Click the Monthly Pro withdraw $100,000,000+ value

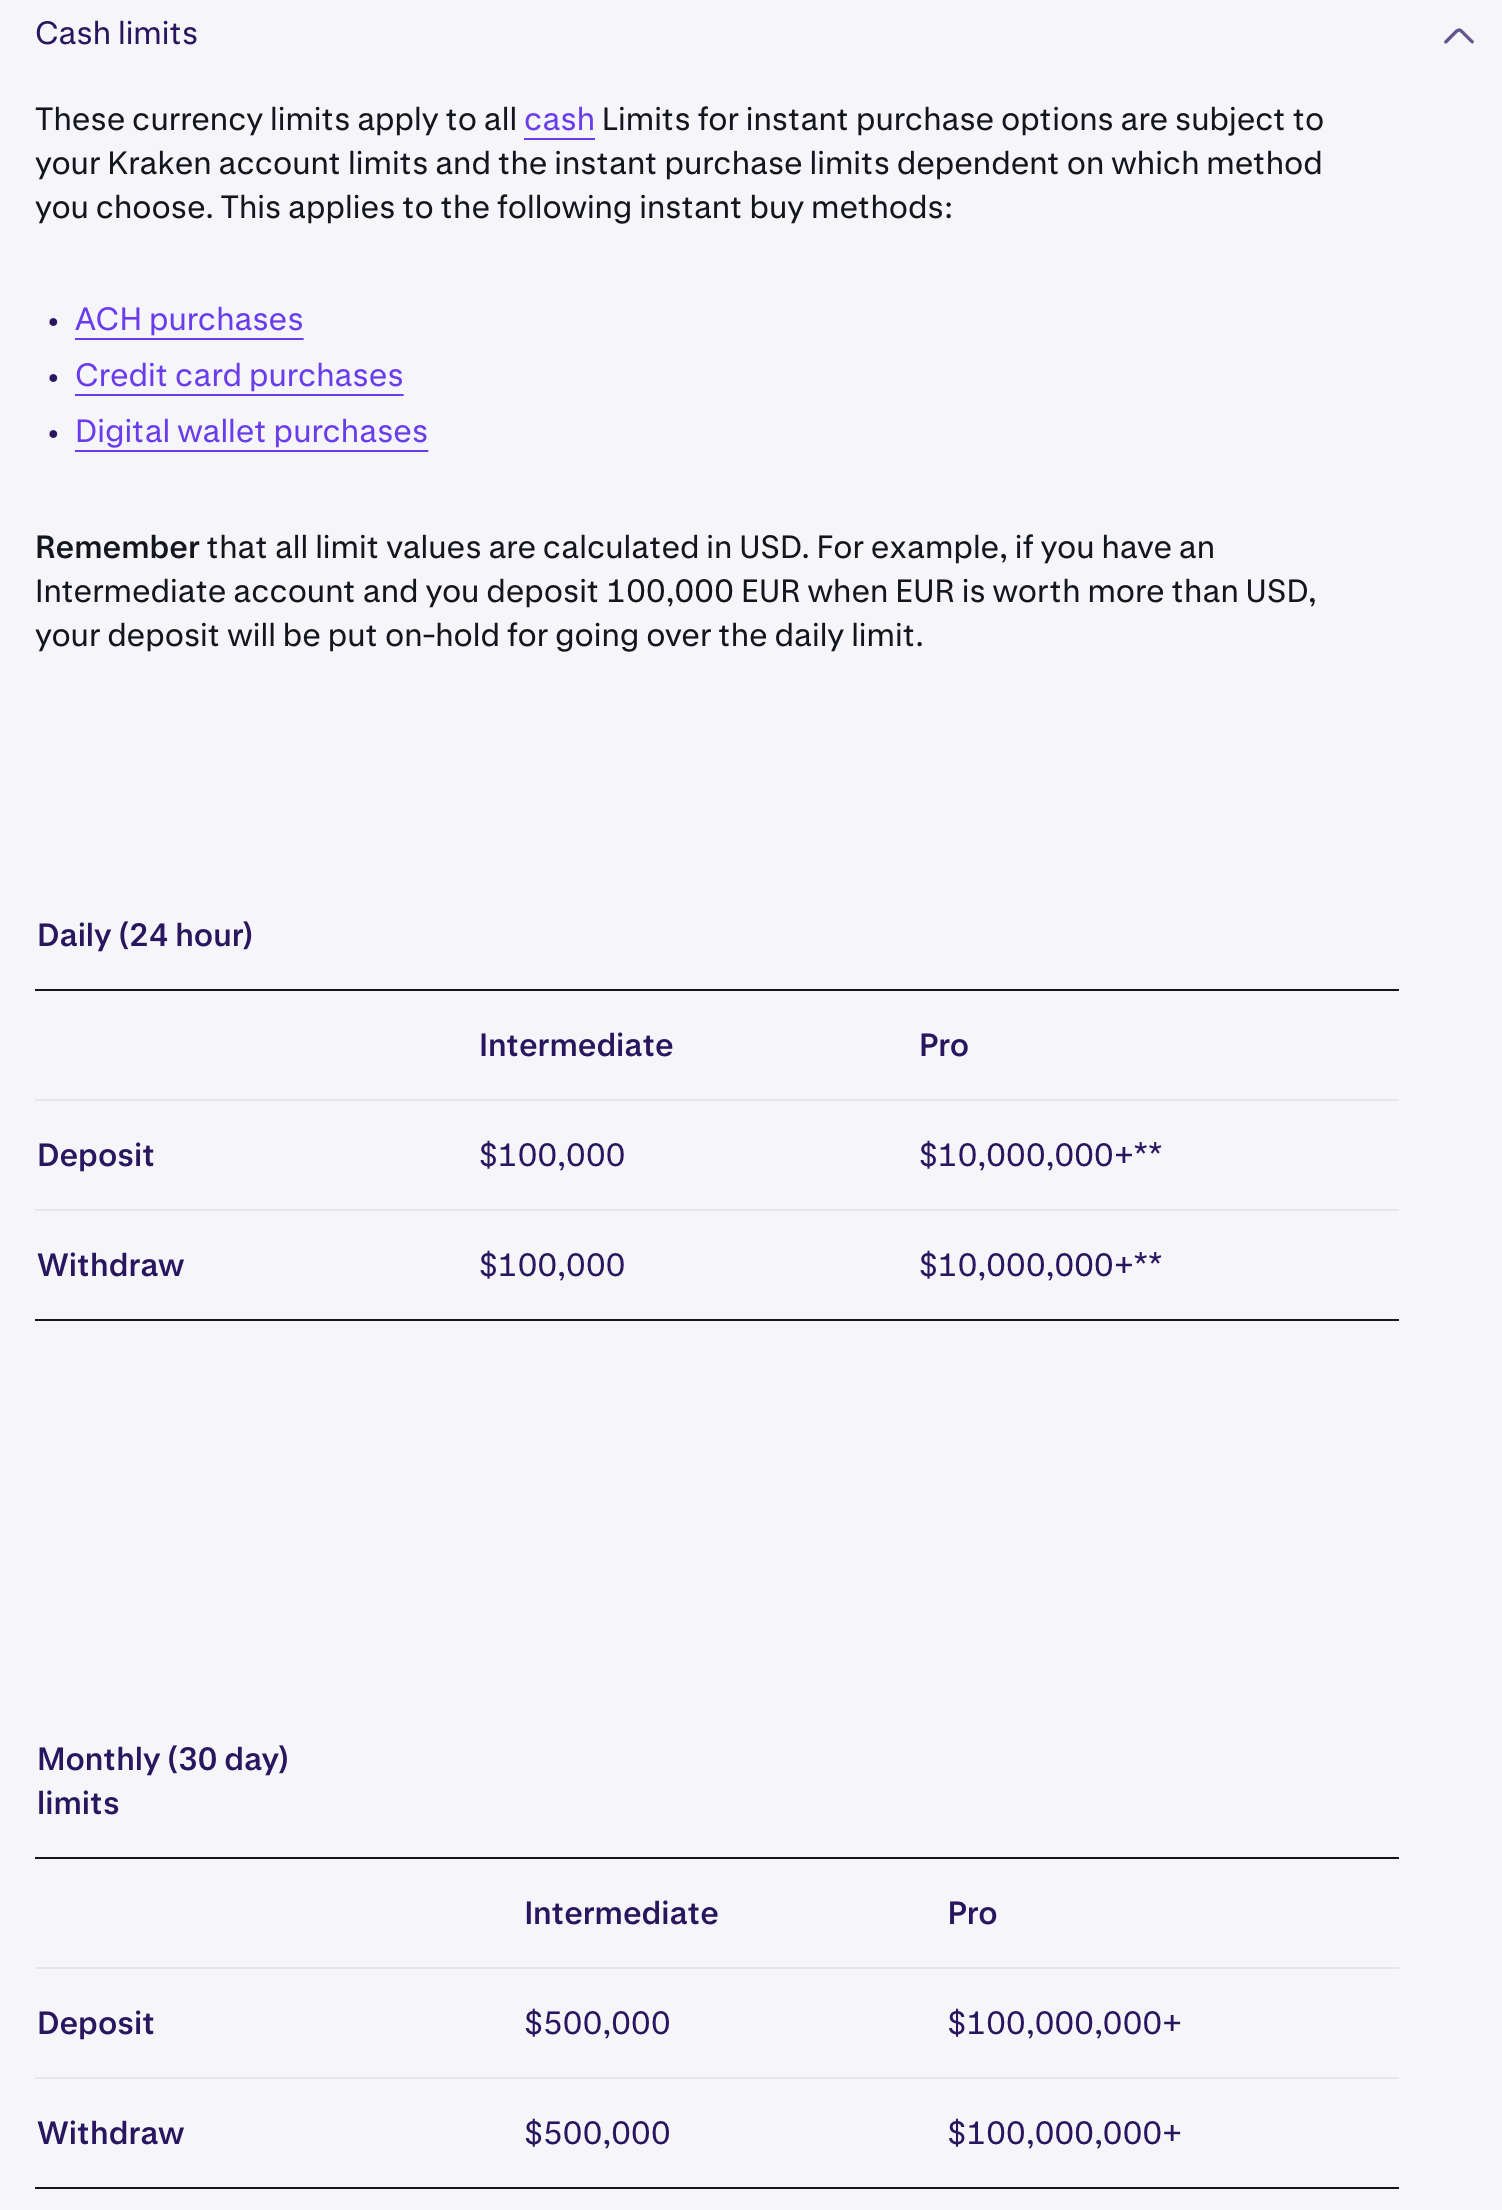coord(1064,2133)
